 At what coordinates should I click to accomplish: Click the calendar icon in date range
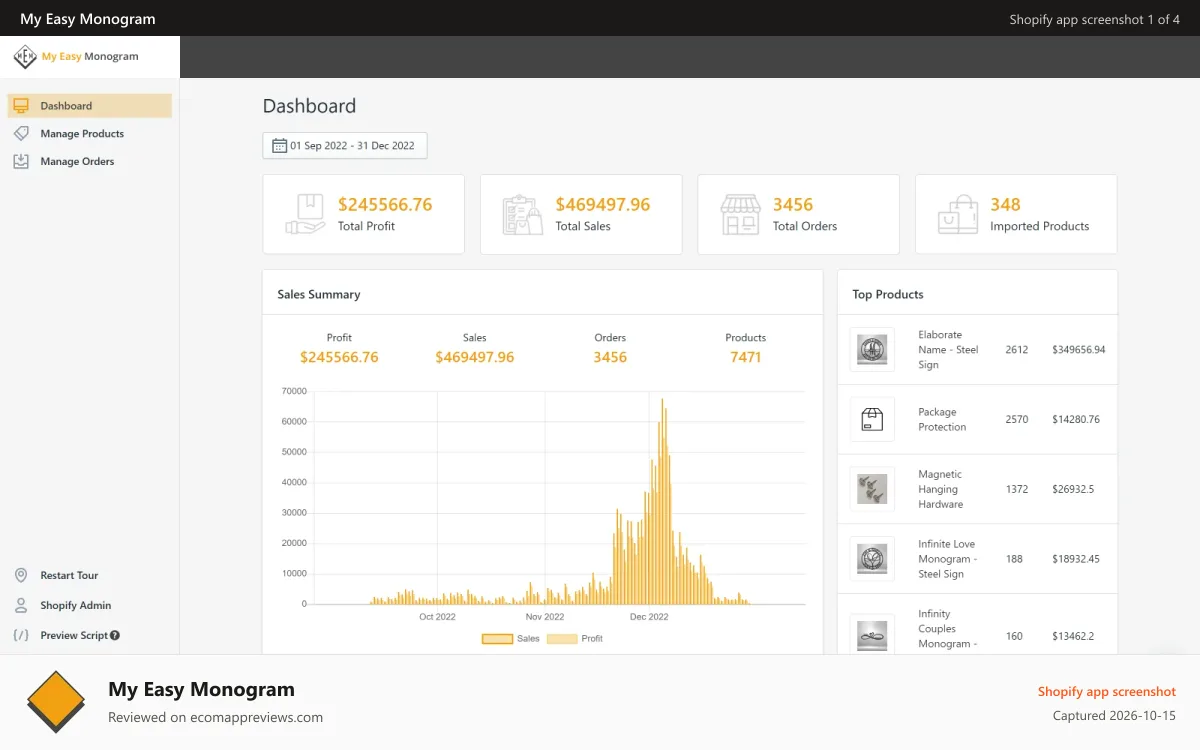tap(279, 146)
